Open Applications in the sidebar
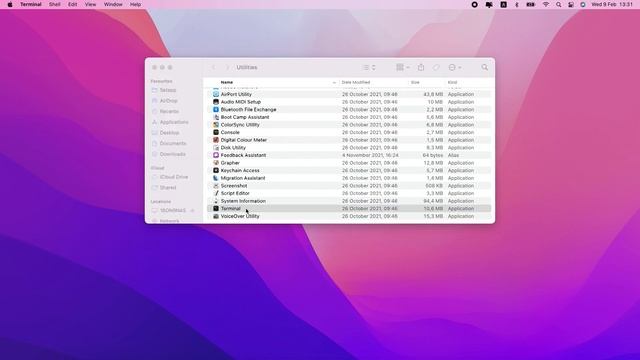Screen dimensions: 640x360 click(x=174, y=122)
